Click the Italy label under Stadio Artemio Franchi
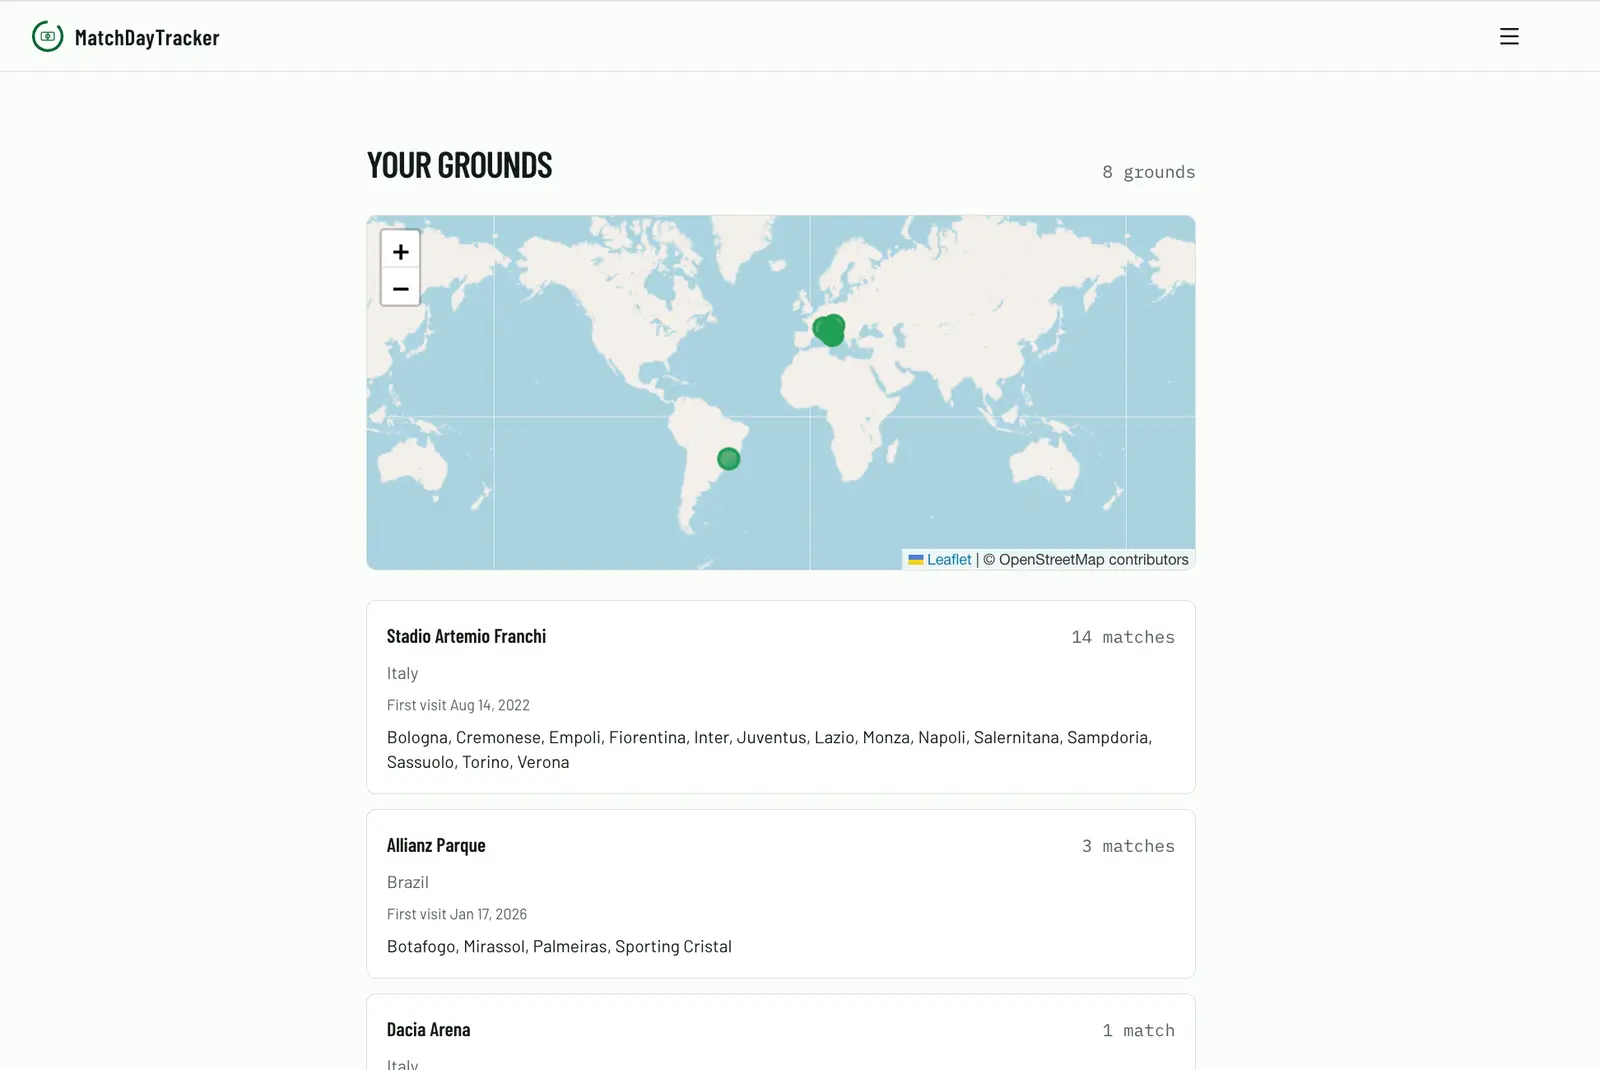 [403, 673]
